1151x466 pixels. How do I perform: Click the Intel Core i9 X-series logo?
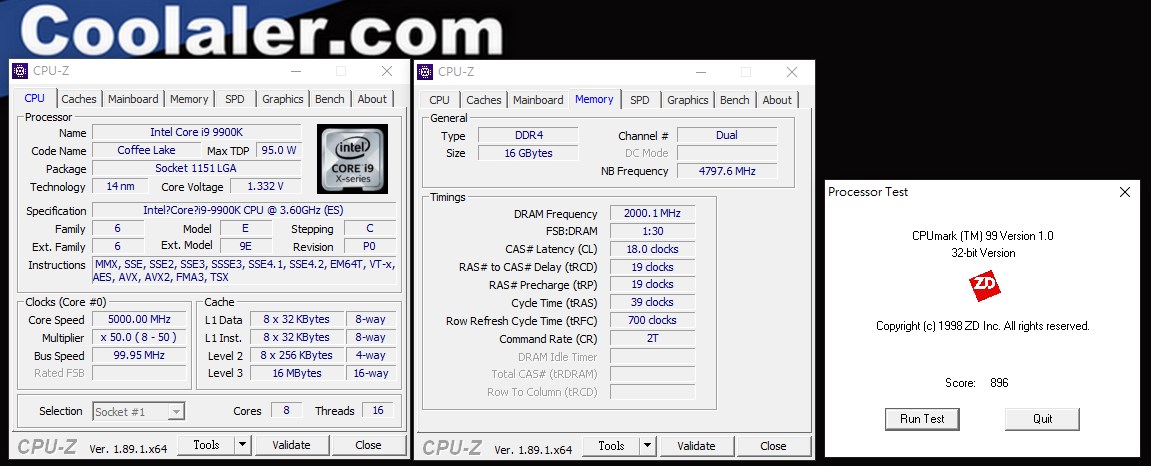coord(352,159)
